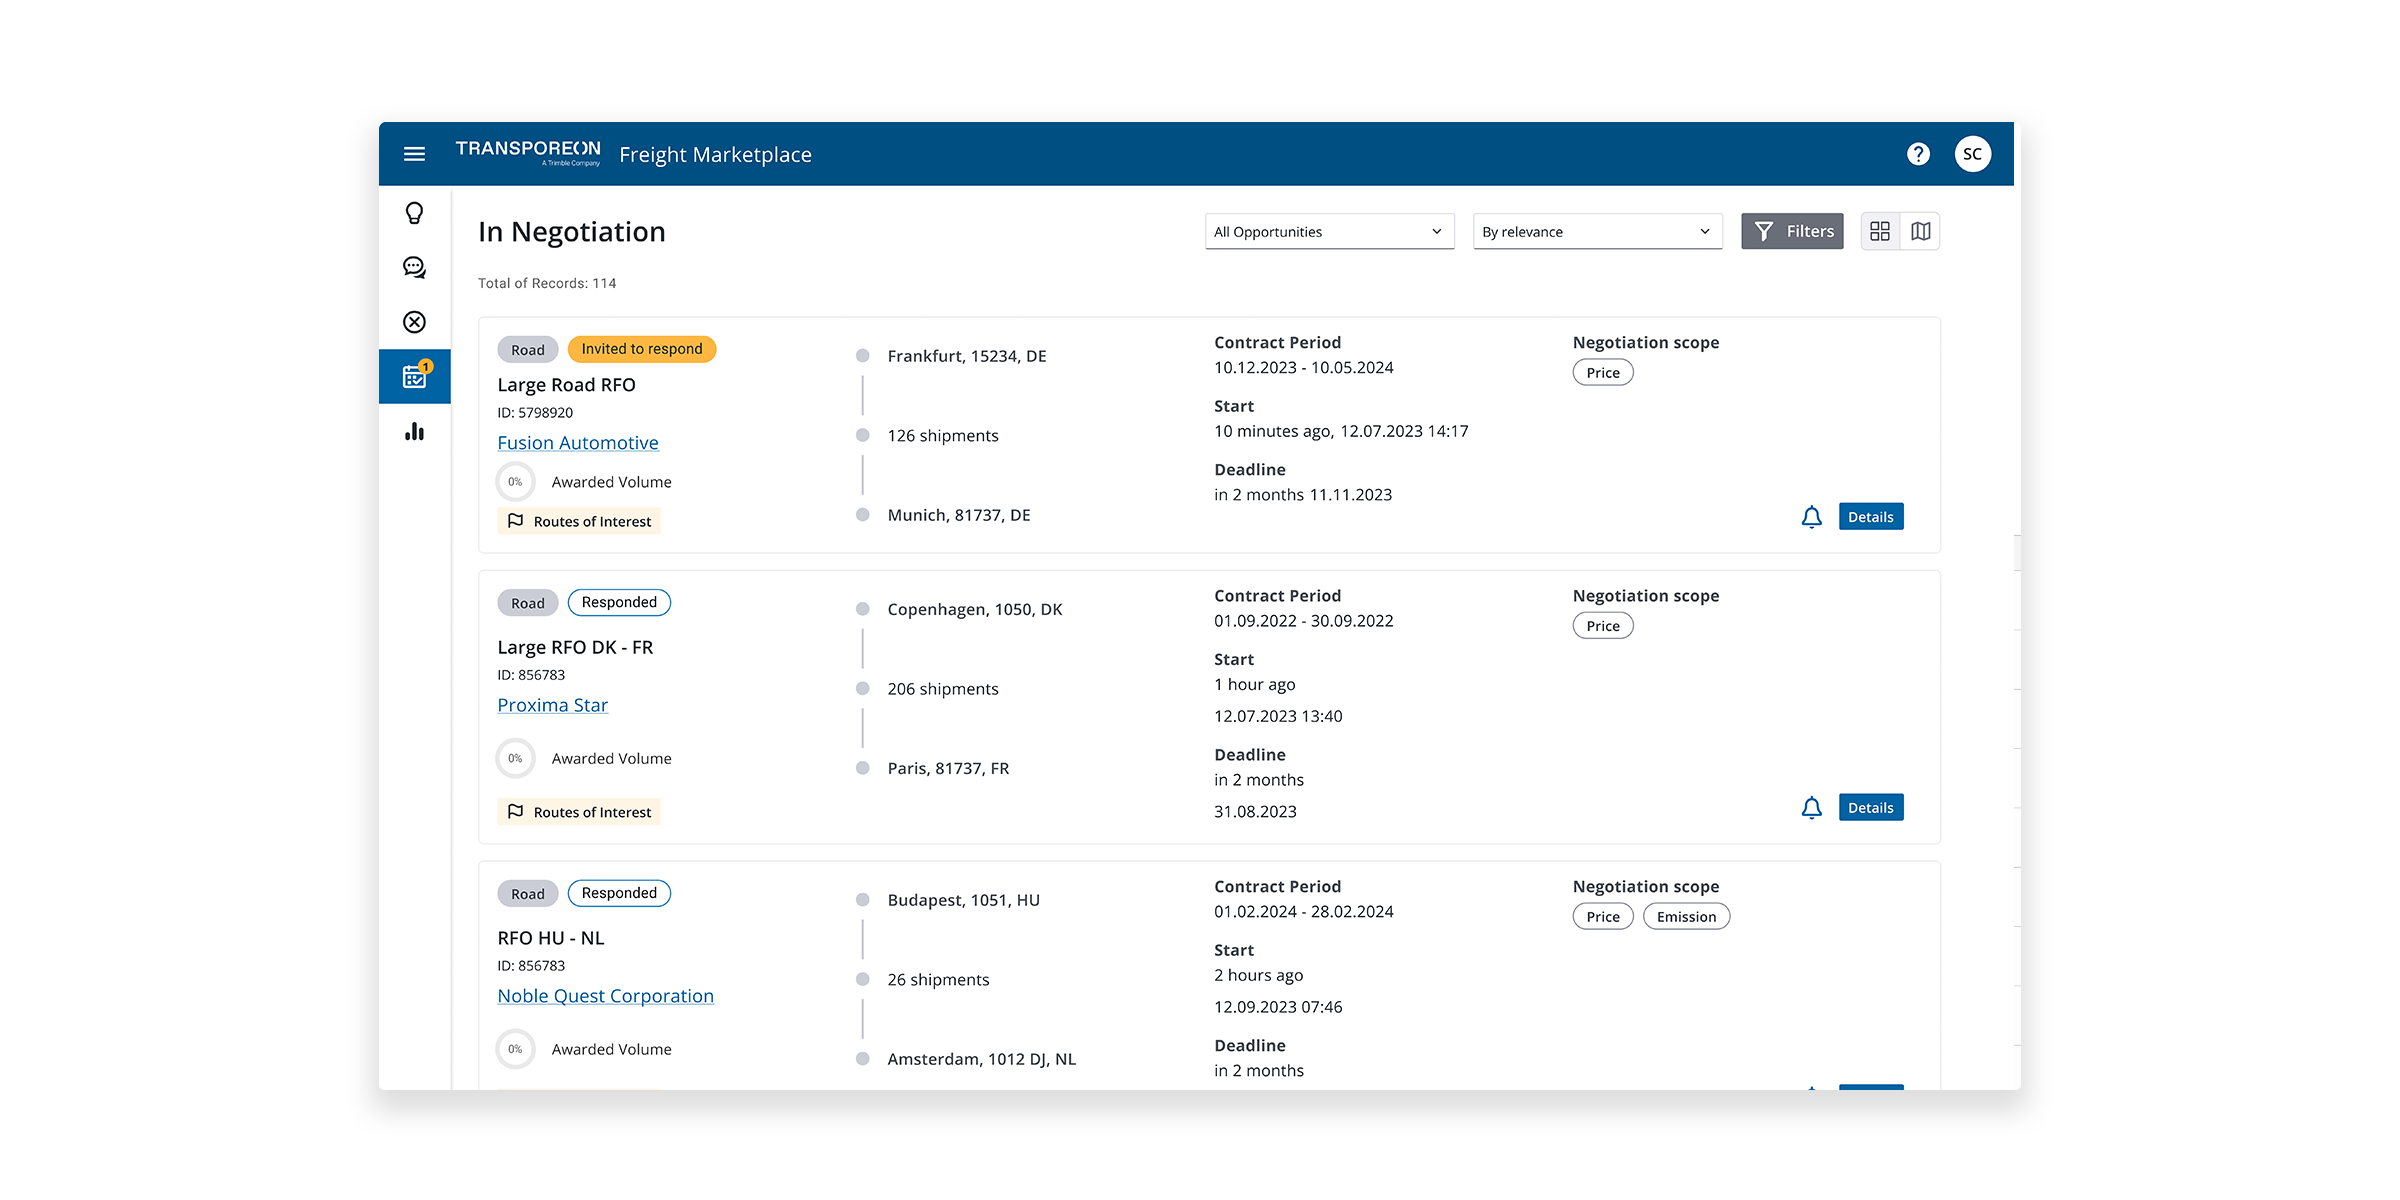Open Details for Large Road RFO
The height and width of the screenshot is (1200, 2400).
pos(1871,517)
